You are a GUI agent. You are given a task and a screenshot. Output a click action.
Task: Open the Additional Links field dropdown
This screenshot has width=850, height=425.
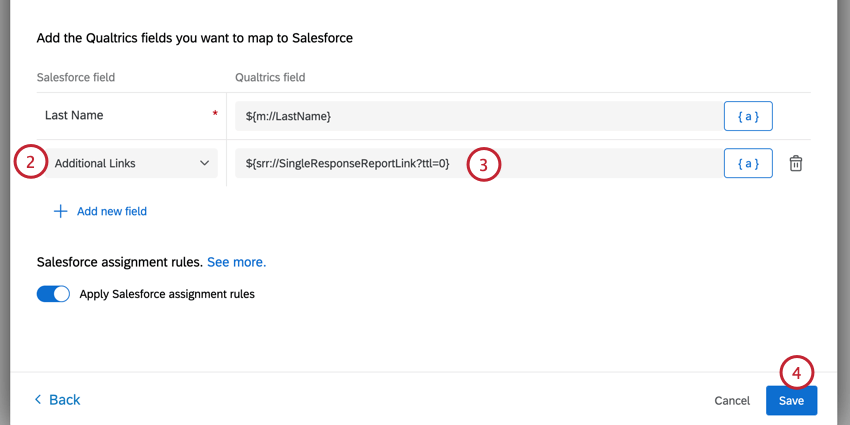click(130, 163)
